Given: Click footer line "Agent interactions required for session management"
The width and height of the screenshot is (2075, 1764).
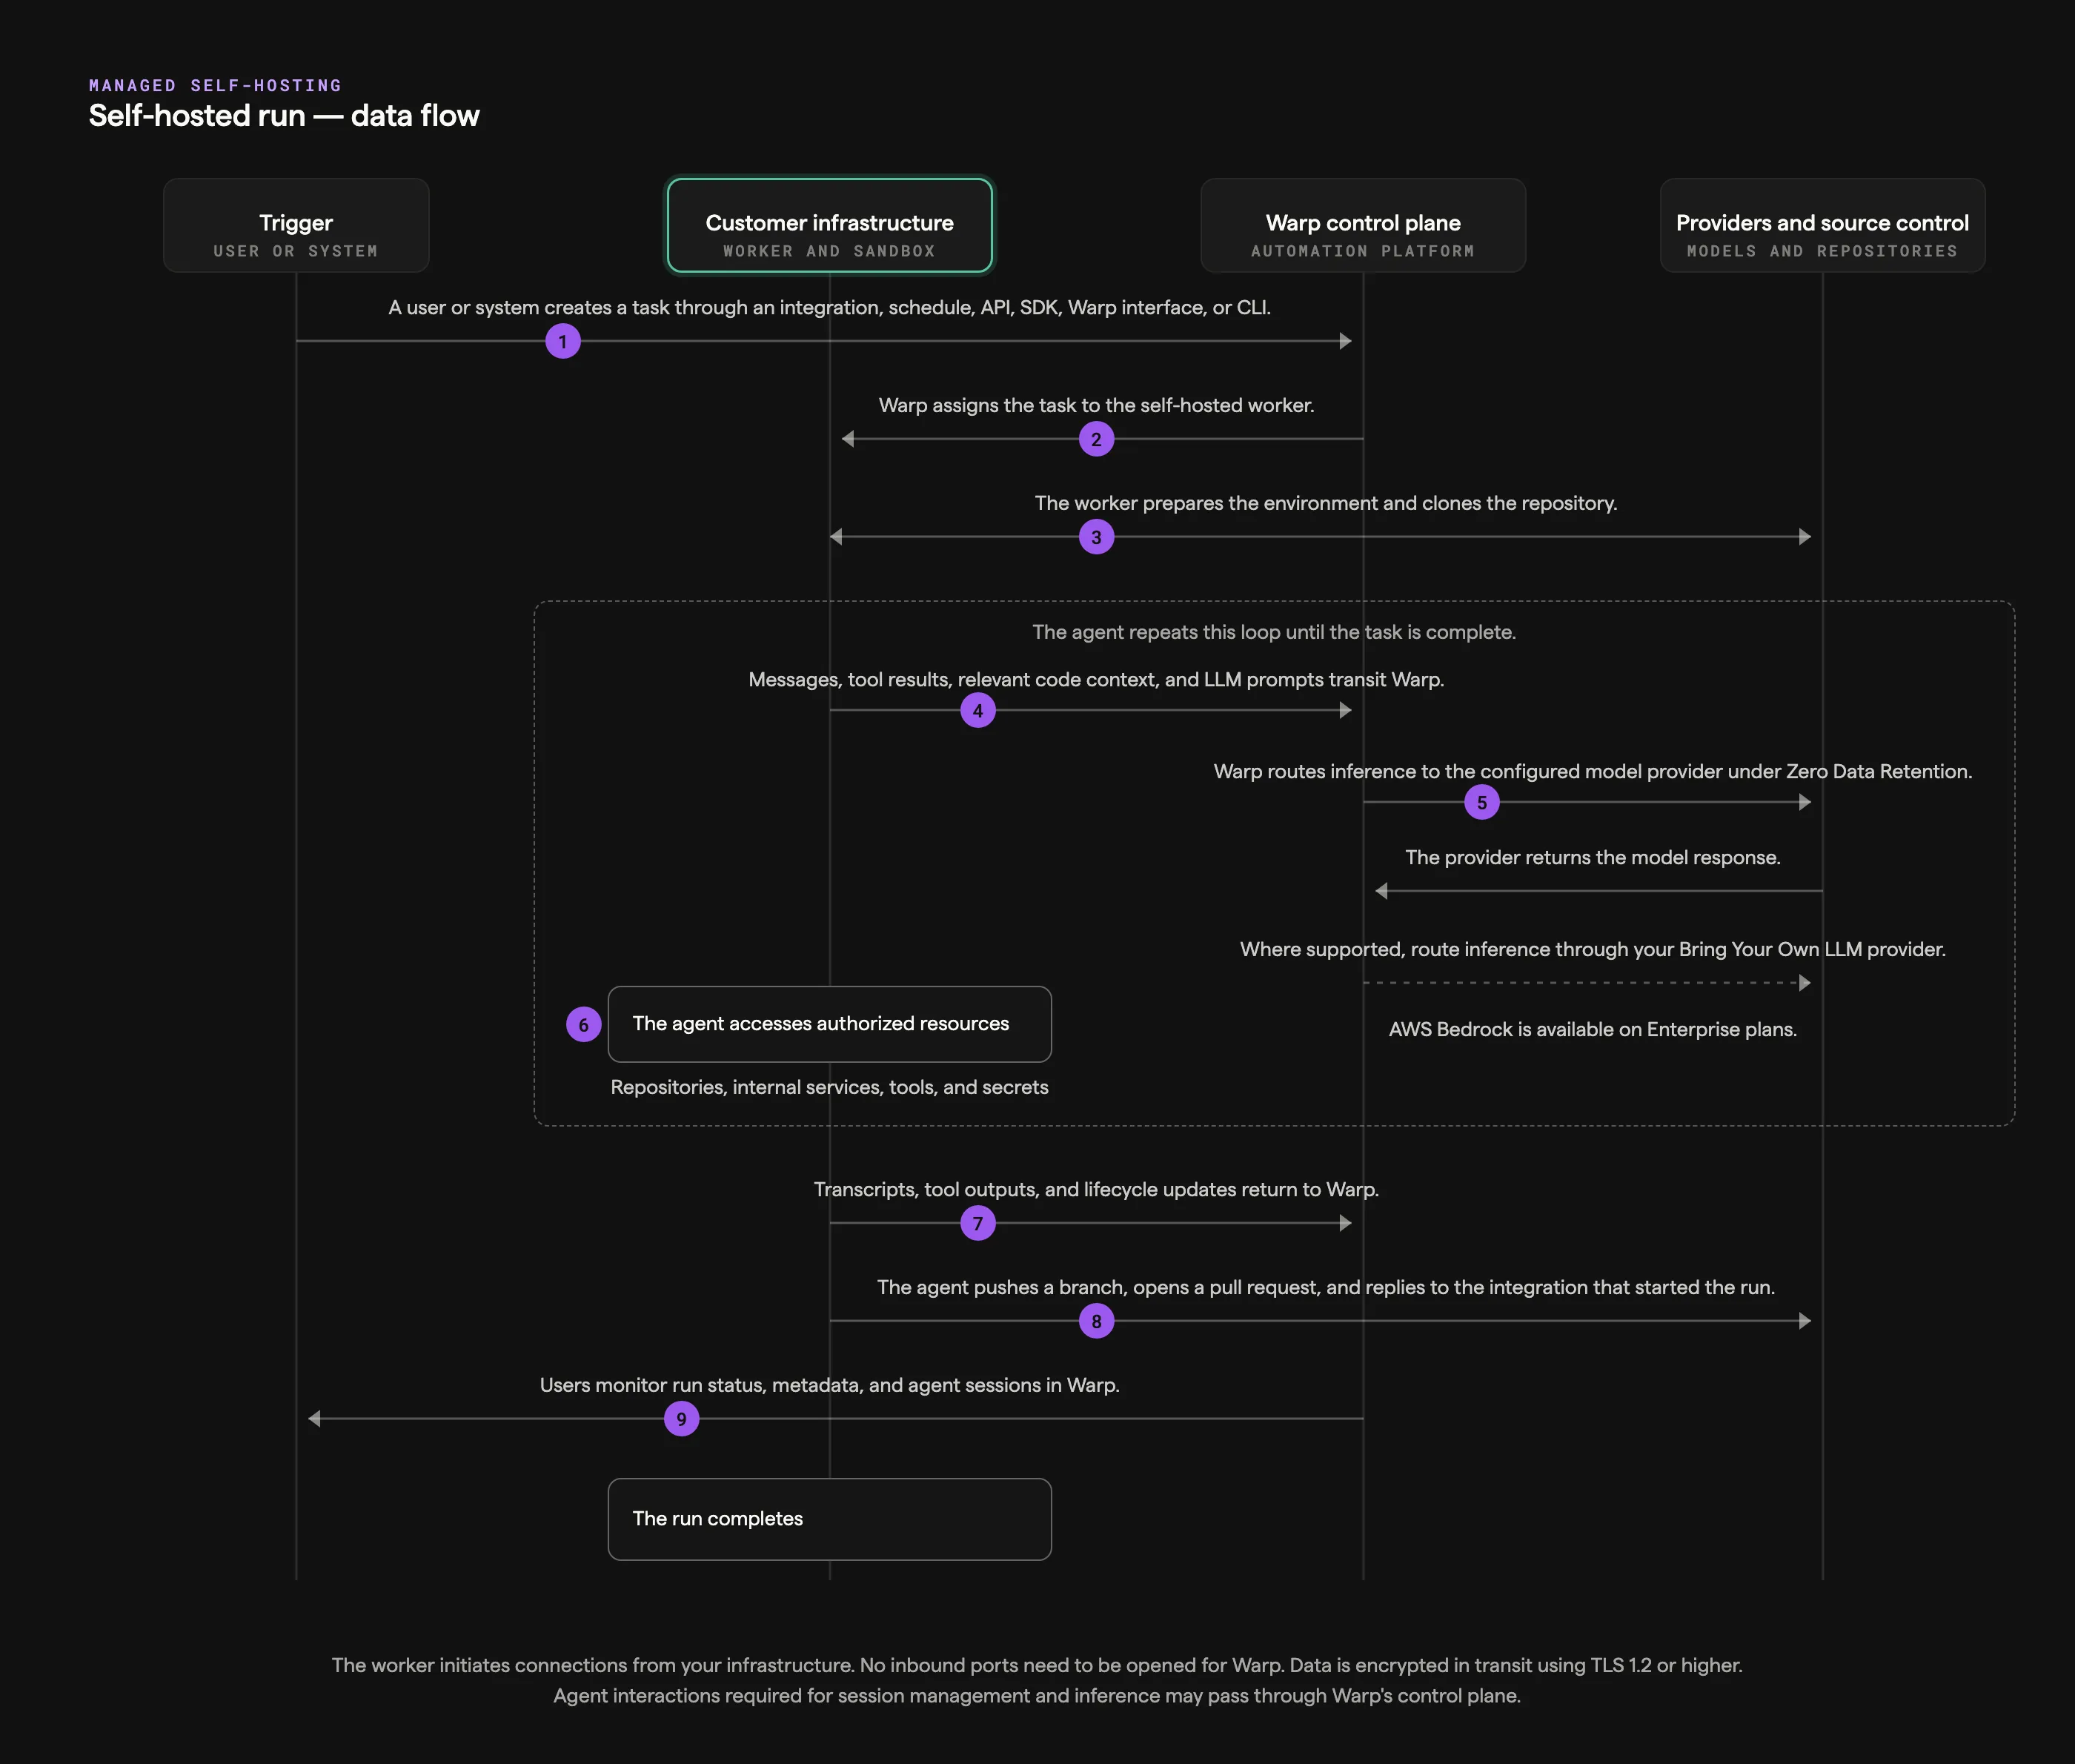Looking at the screenshot, I should point(1037,1696).
